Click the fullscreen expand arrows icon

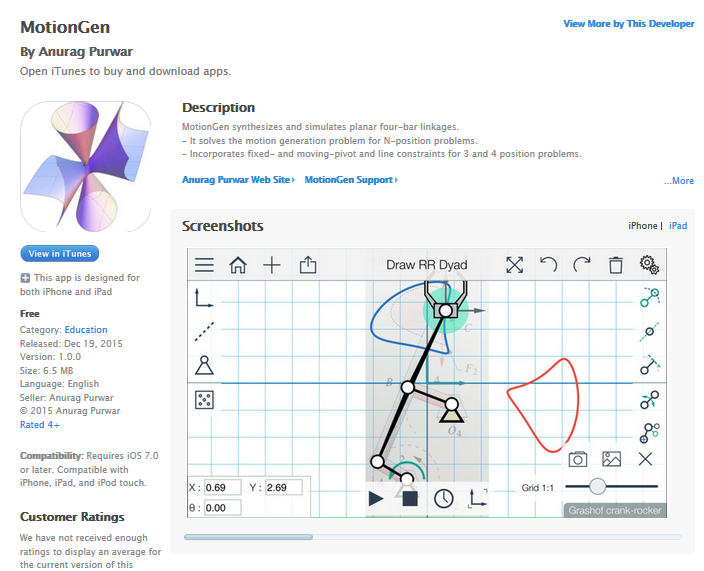click(514, 265)
